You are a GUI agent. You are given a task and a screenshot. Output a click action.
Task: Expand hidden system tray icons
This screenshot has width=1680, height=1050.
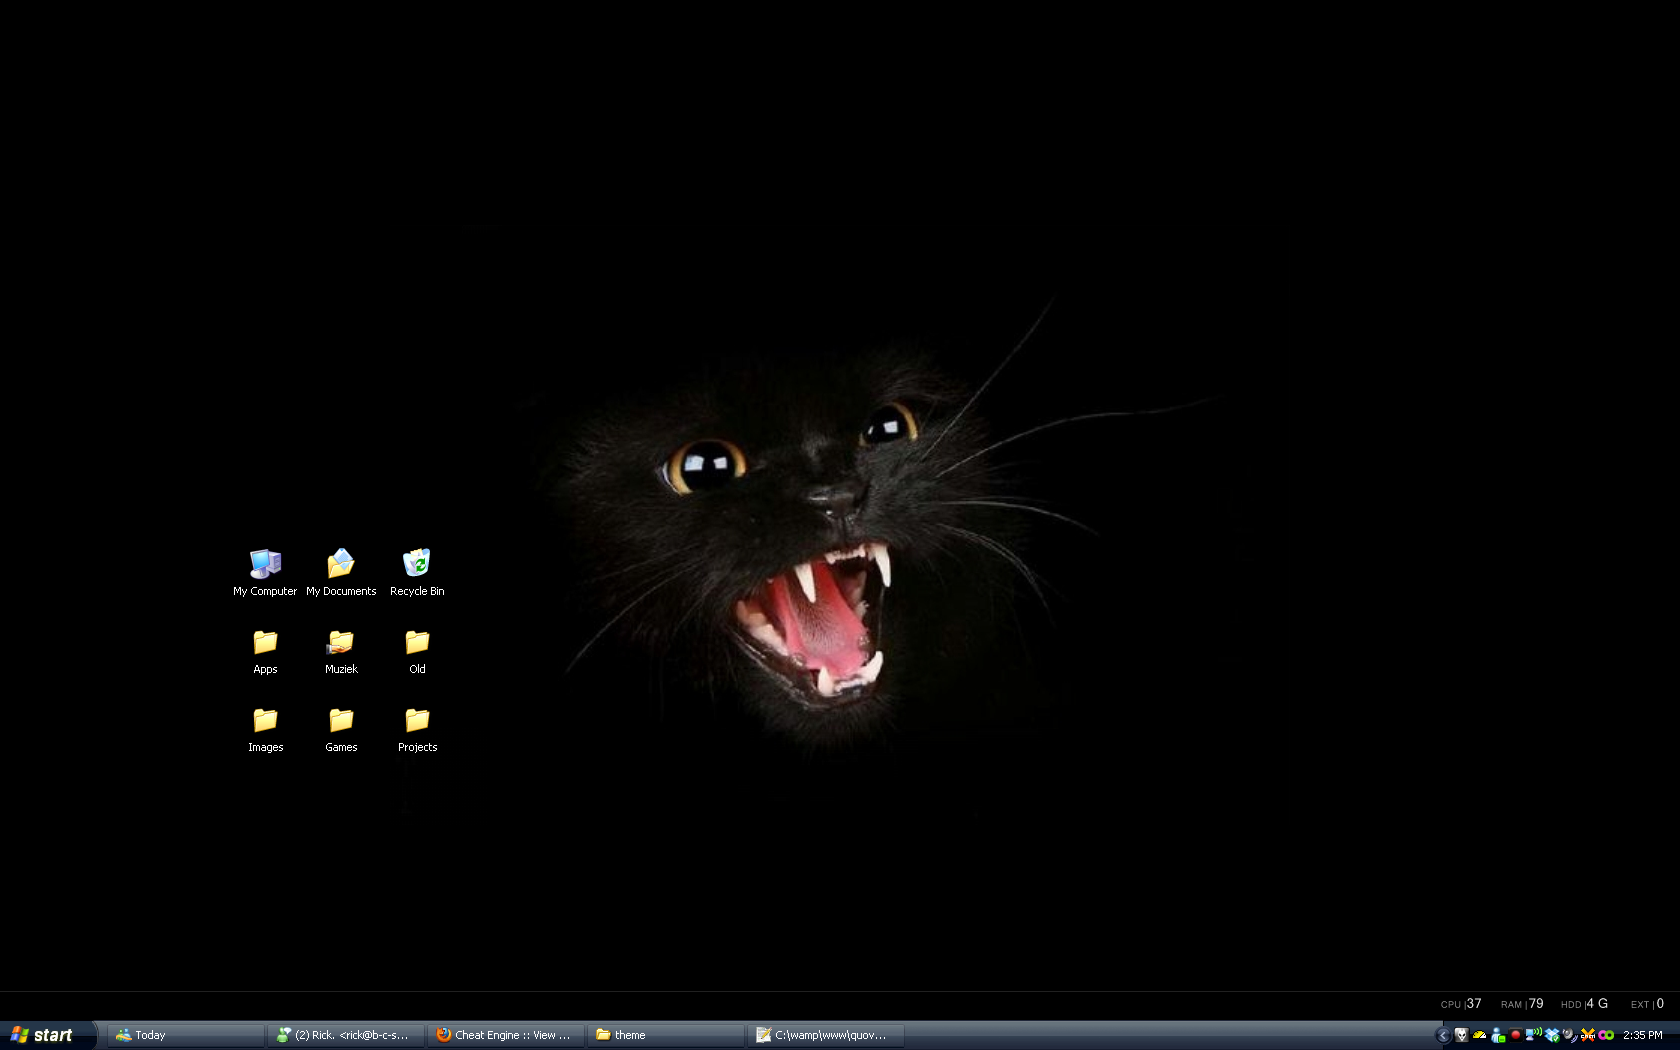(1443, 1035)
